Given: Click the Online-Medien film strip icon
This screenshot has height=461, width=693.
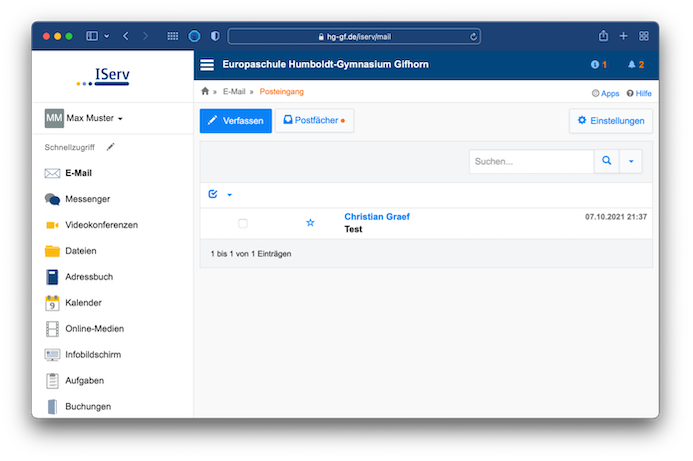Looking at the screenshot, I should 52,329.
